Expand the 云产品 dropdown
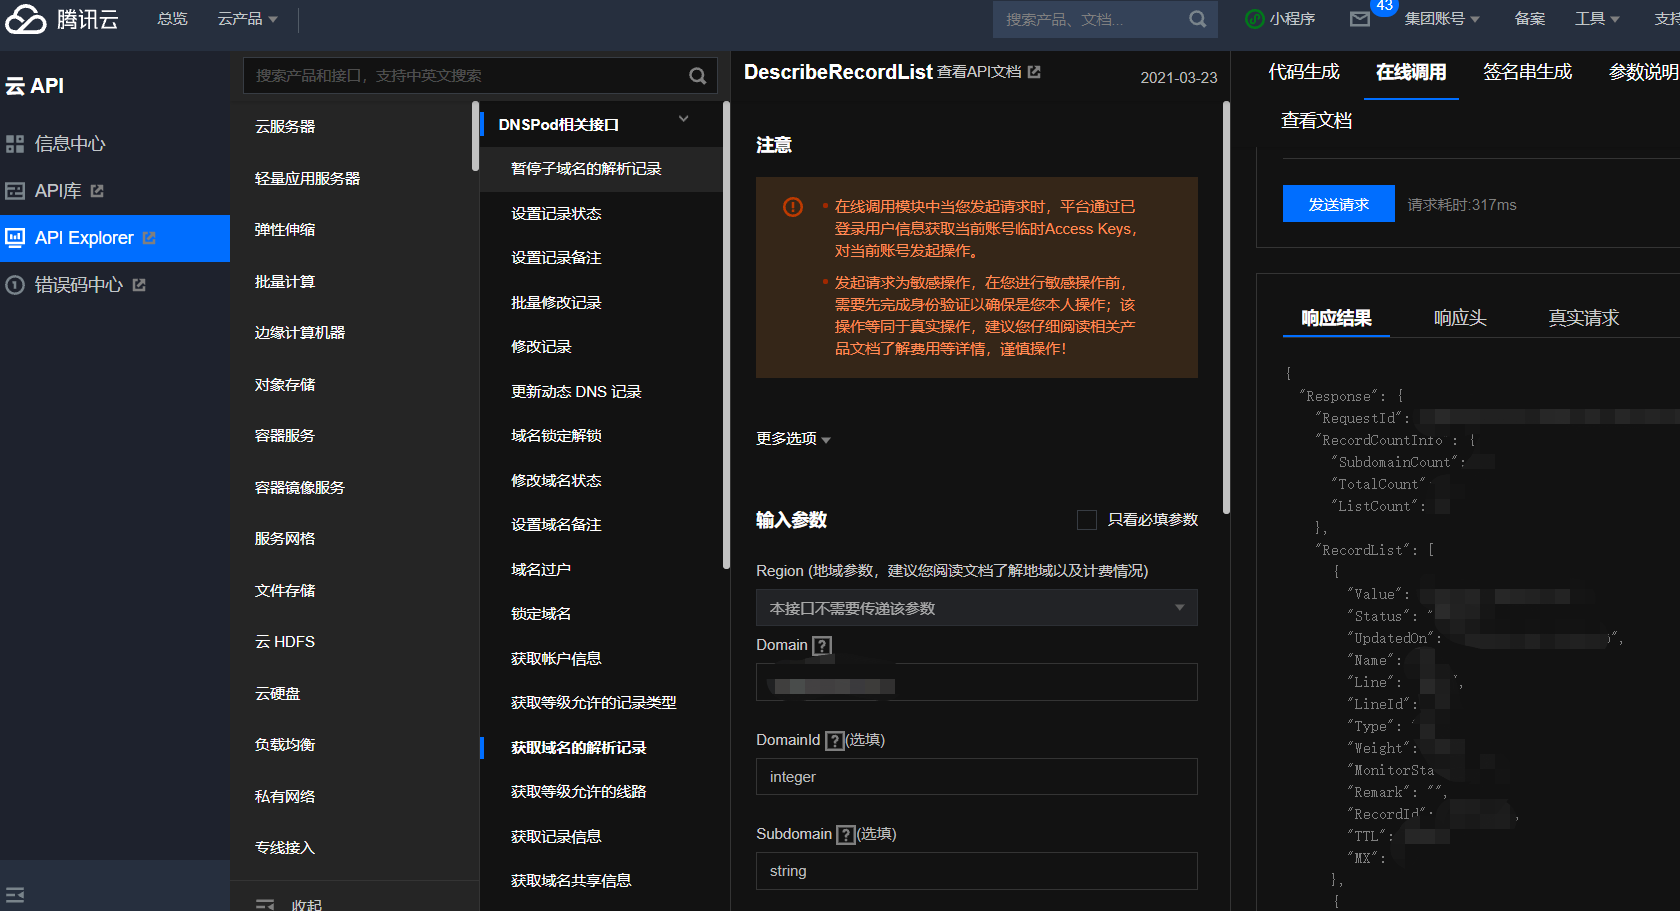This screenshot has height=911, width=1680. click(248, 19)
